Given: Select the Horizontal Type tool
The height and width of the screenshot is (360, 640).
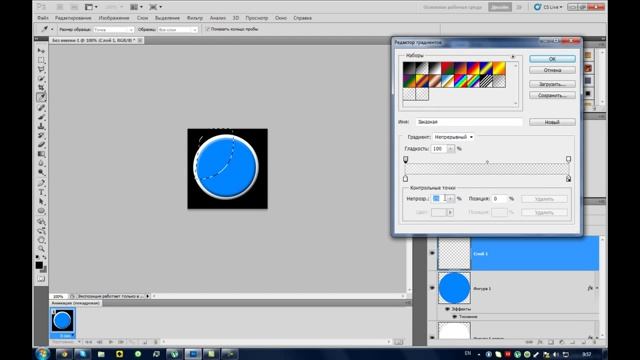Looking at the screenshot, I should tap(41, 192).
